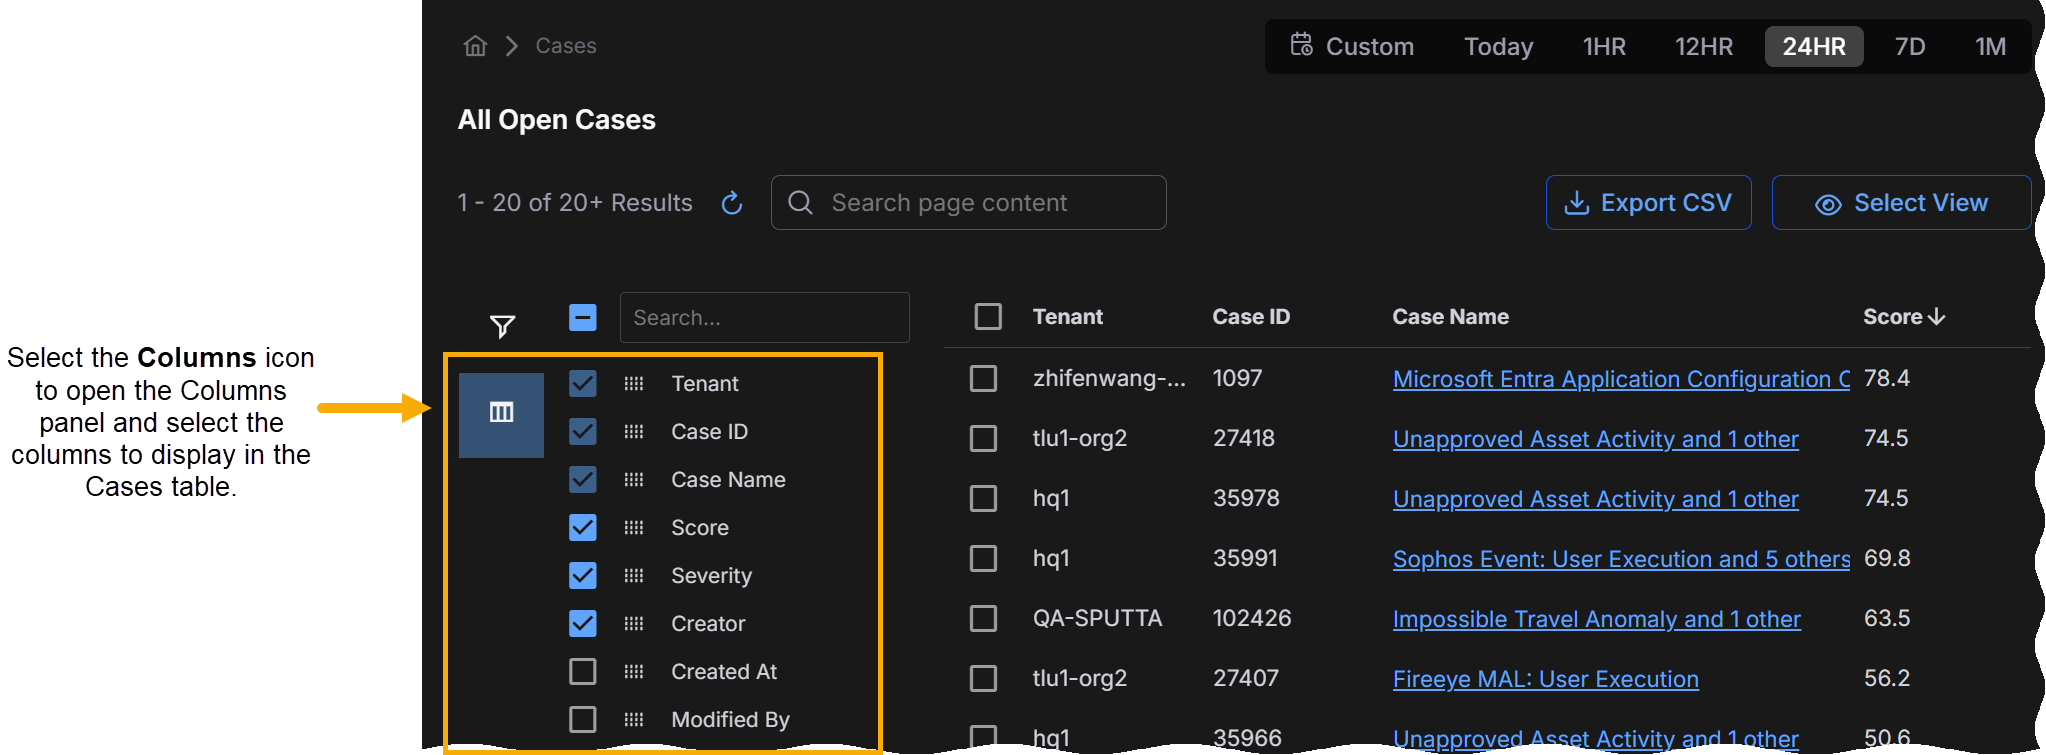The image size is (2046, 755).
Task: Switch time range to 7D
Action: [1909, 47]
